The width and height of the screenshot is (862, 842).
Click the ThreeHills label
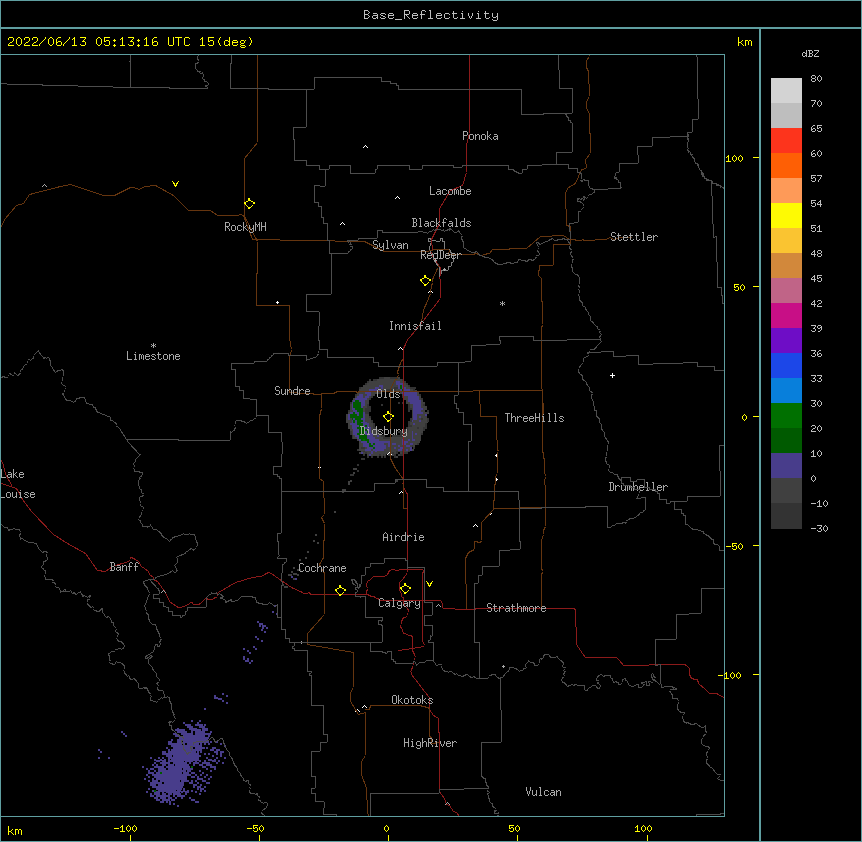click(534, 418)
